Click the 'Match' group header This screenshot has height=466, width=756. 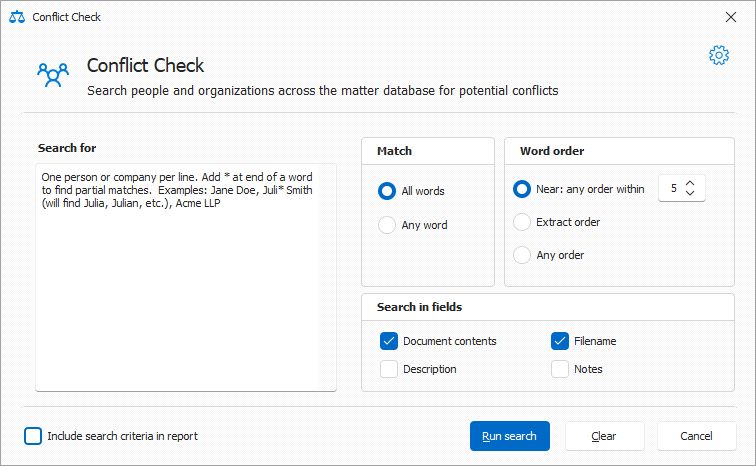394,151
